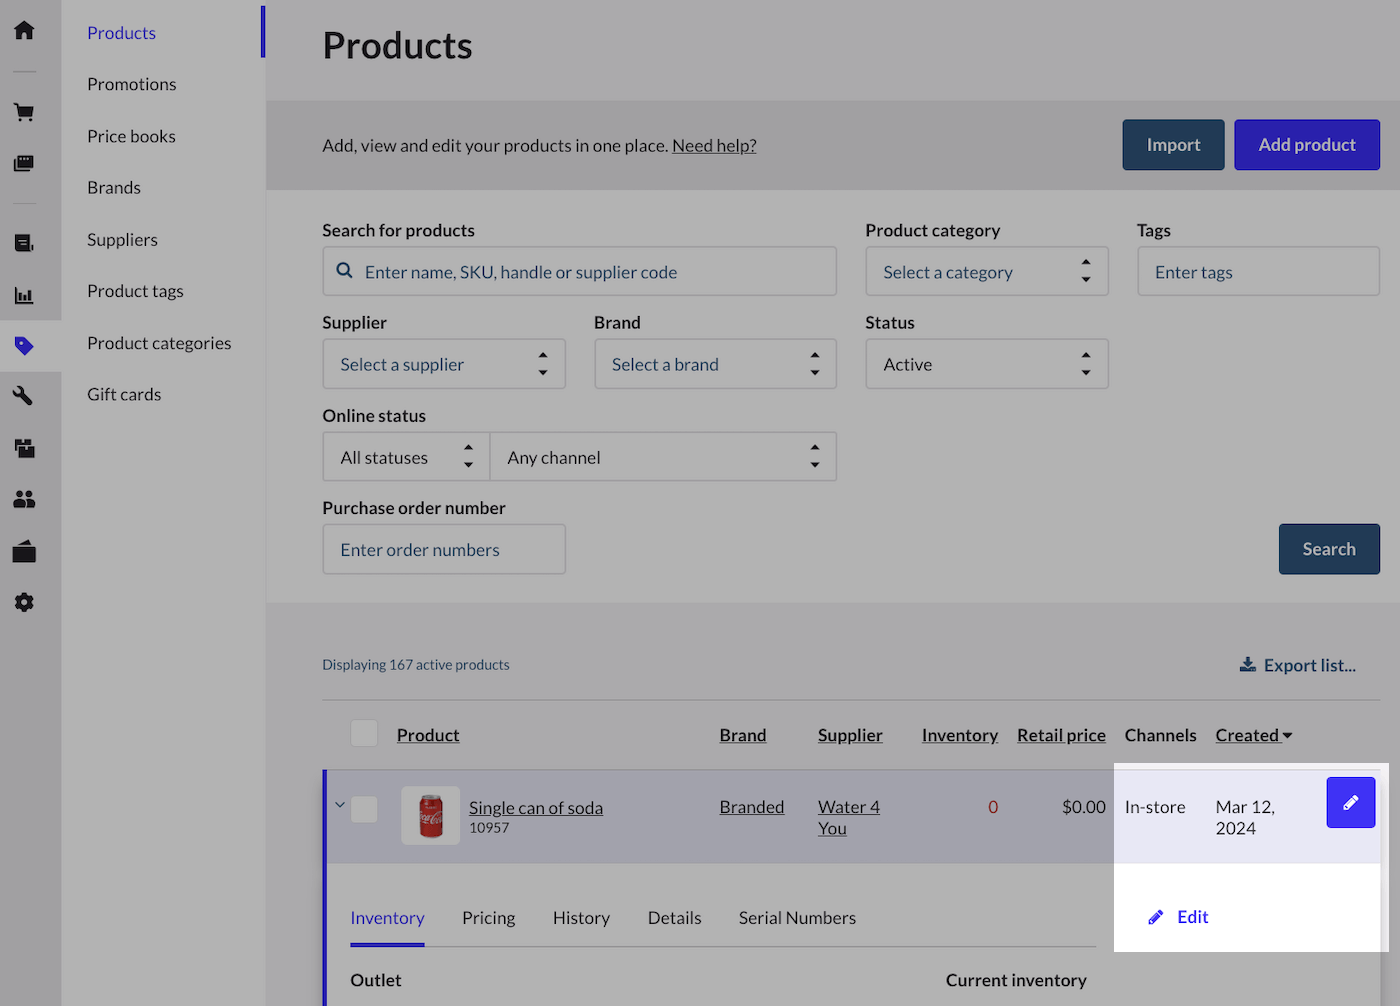Switch to the Pricing tab
The height and width of the screenshot is (1006, 1400).
(x=488, y=918)
